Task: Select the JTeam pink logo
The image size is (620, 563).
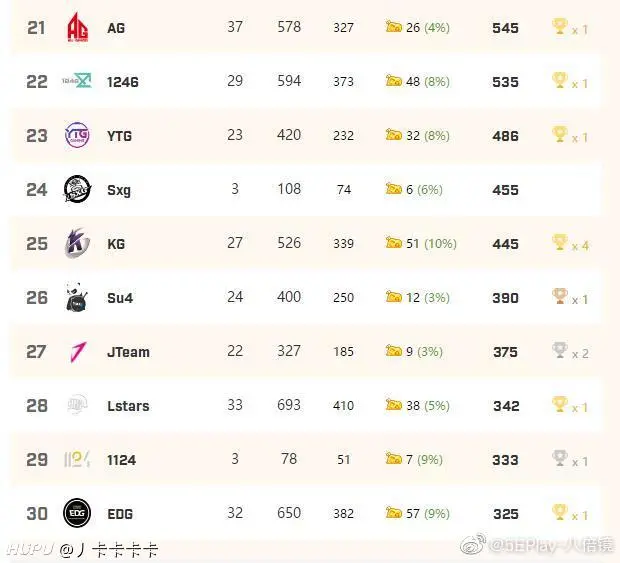Action: [x=78, y=351]
